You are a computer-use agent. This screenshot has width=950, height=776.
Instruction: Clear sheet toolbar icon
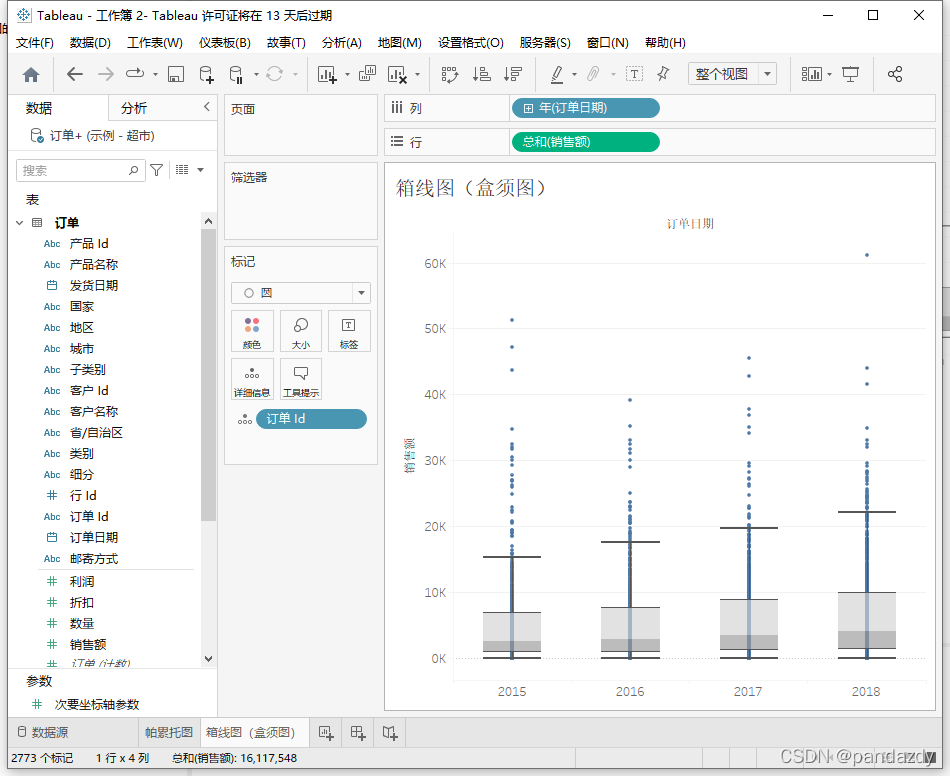(397, 75)
